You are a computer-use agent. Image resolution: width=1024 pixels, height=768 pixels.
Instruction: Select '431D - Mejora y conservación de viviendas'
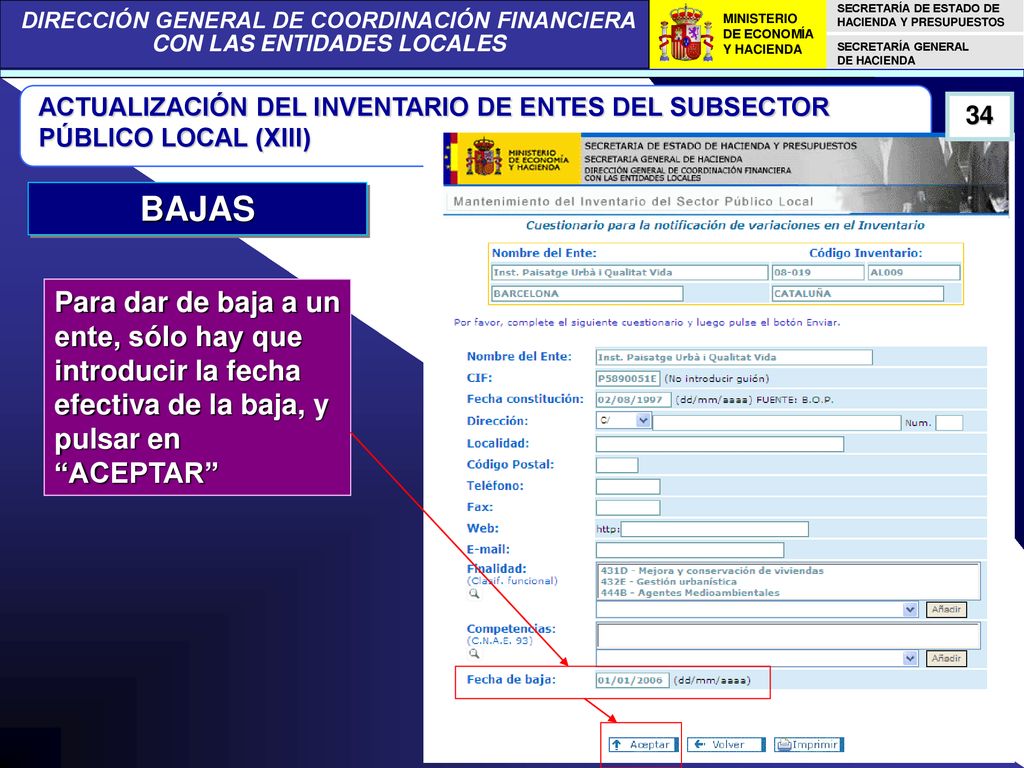click(x=712, y=571)
